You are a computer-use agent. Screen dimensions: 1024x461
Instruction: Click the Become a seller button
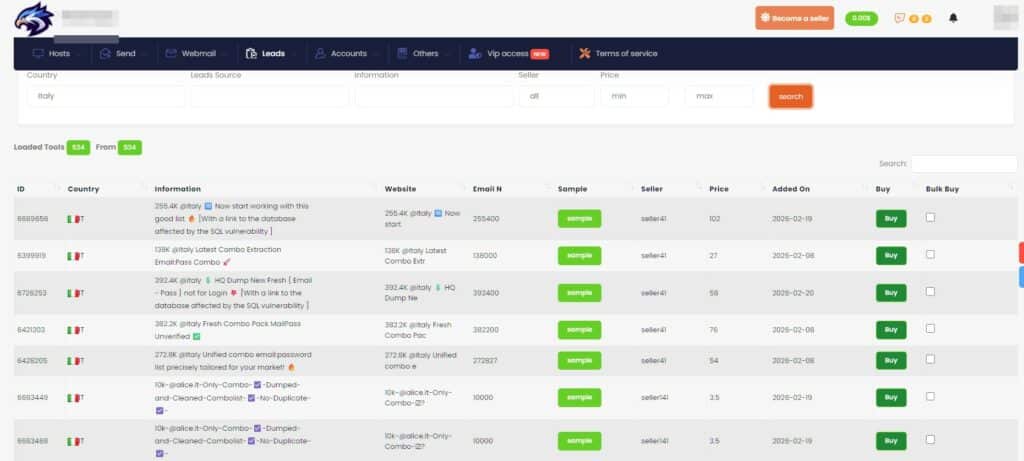coord(794,18)
